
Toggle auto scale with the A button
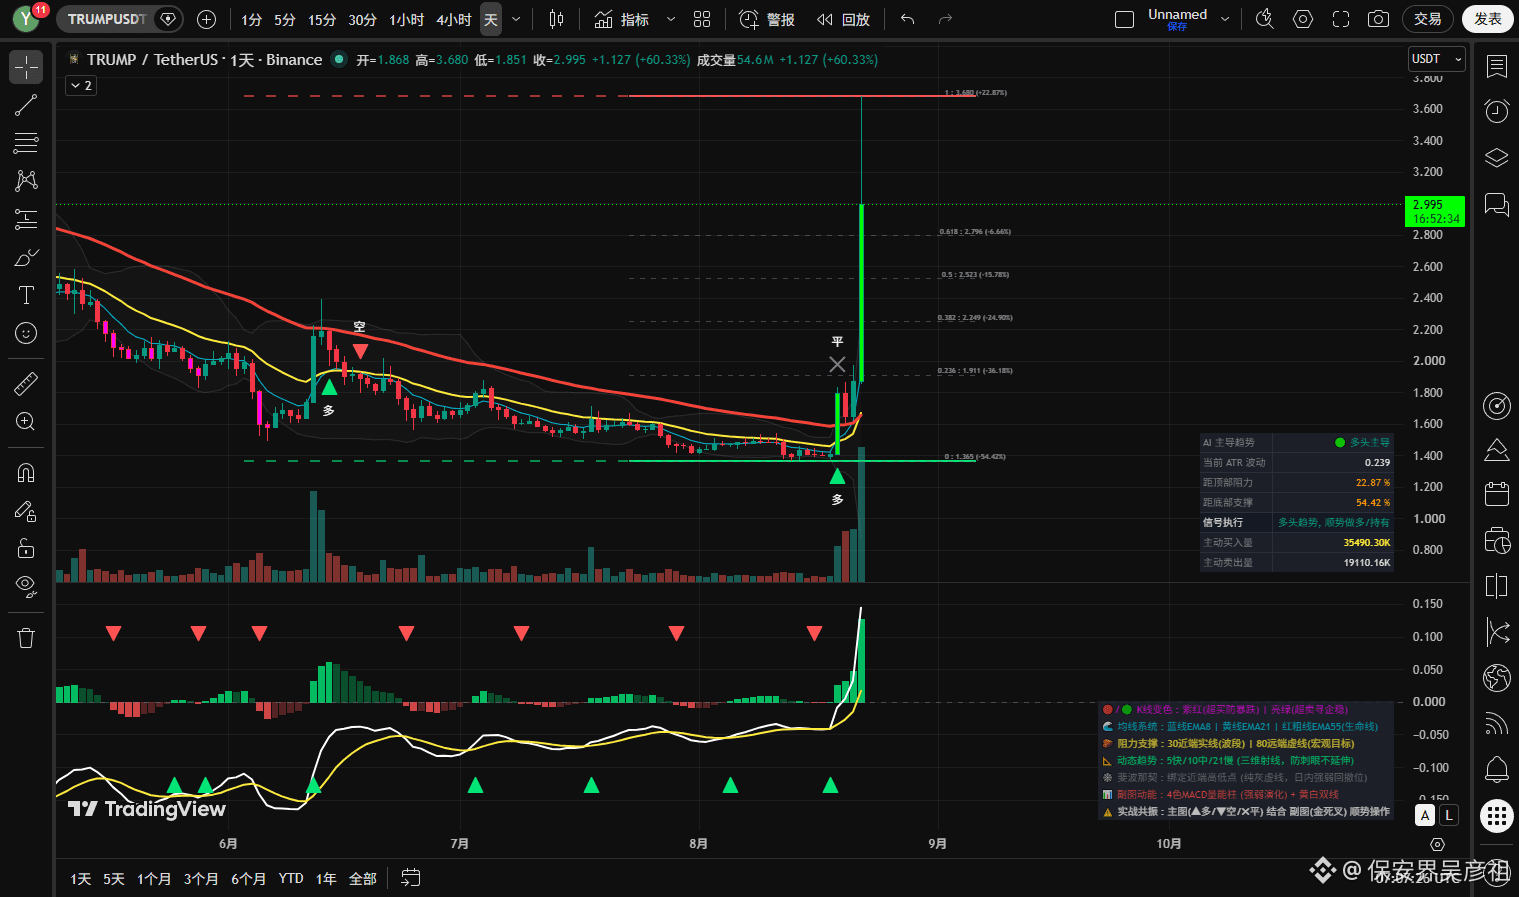click(1426, 816)
